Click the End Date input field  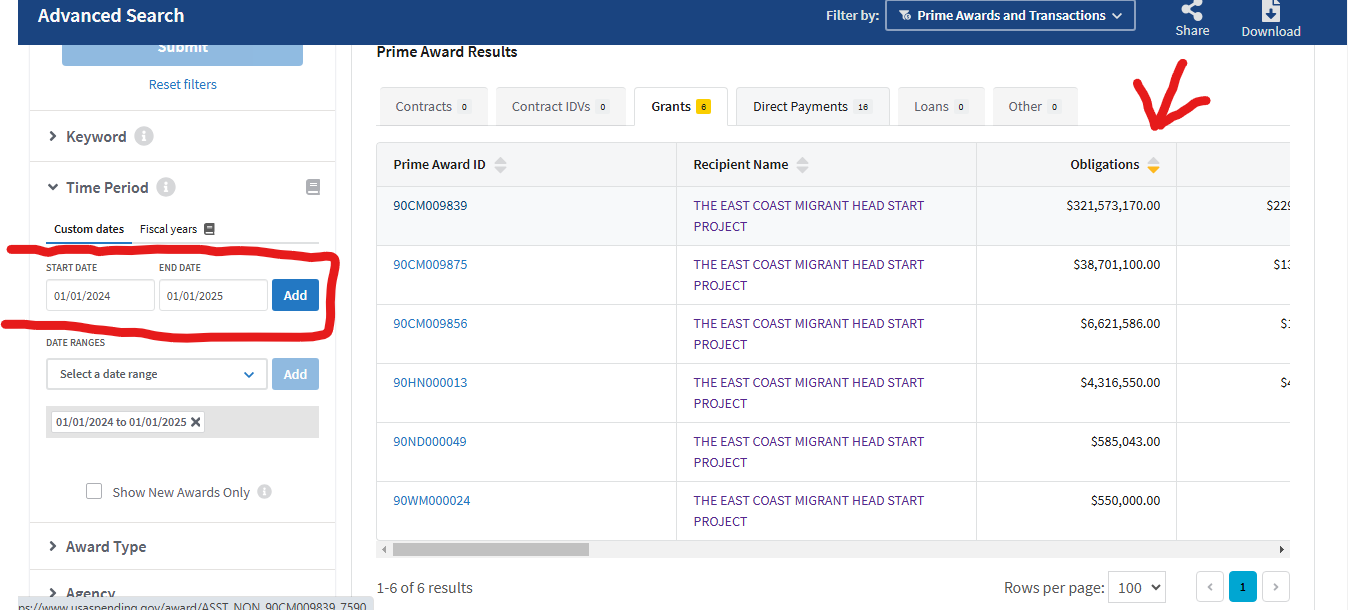pyautogui.click(x=213, y=295)
